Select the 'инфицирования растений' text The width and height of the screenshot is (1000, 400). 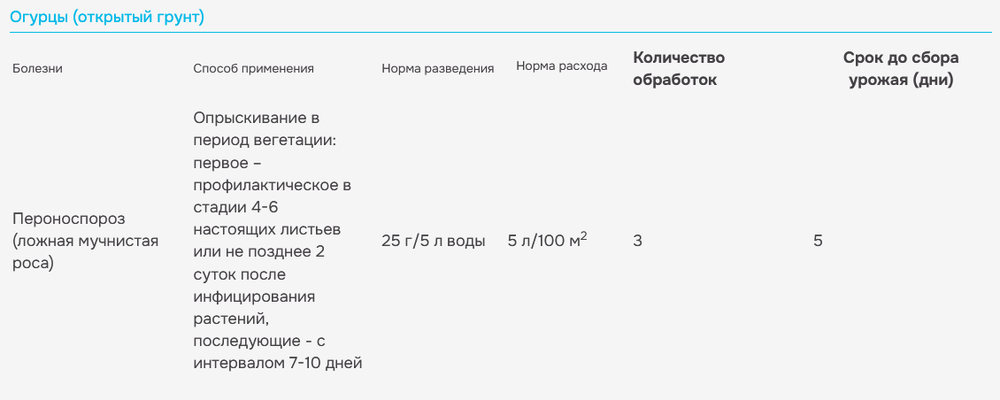(255, 308)
